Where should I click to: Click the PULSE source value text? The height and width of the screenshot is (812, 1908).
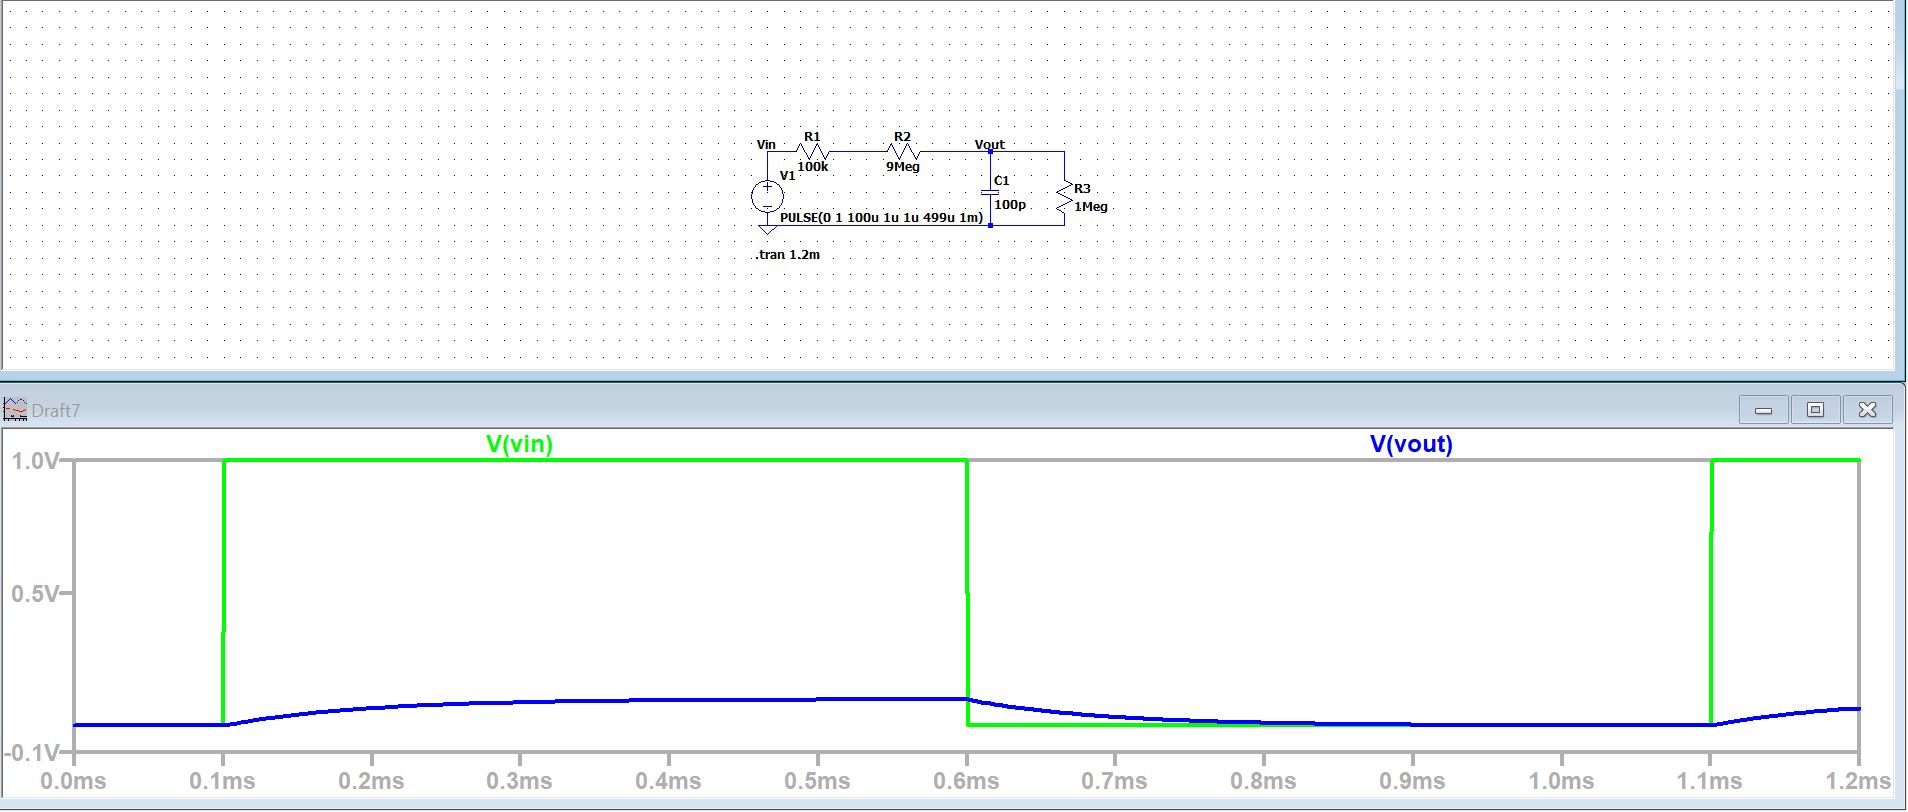[881, 218]
